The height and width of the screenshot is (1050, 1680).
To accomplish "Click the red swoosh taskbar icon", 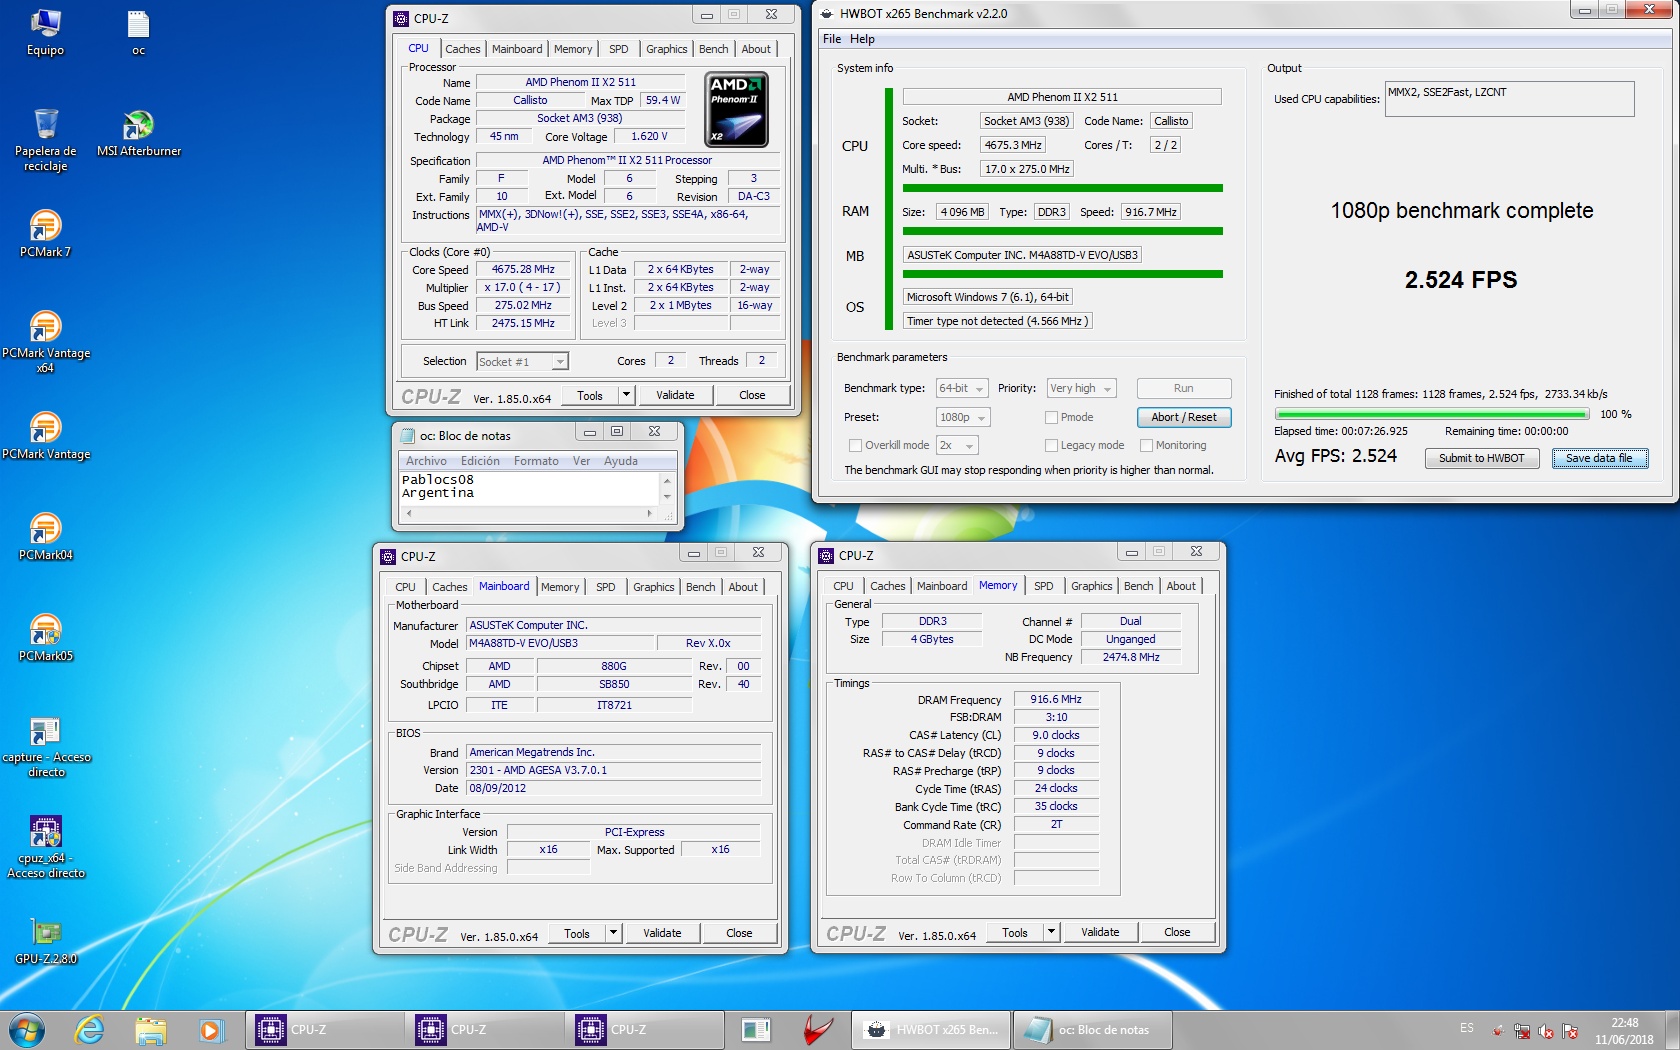I will click(818, 1030).
